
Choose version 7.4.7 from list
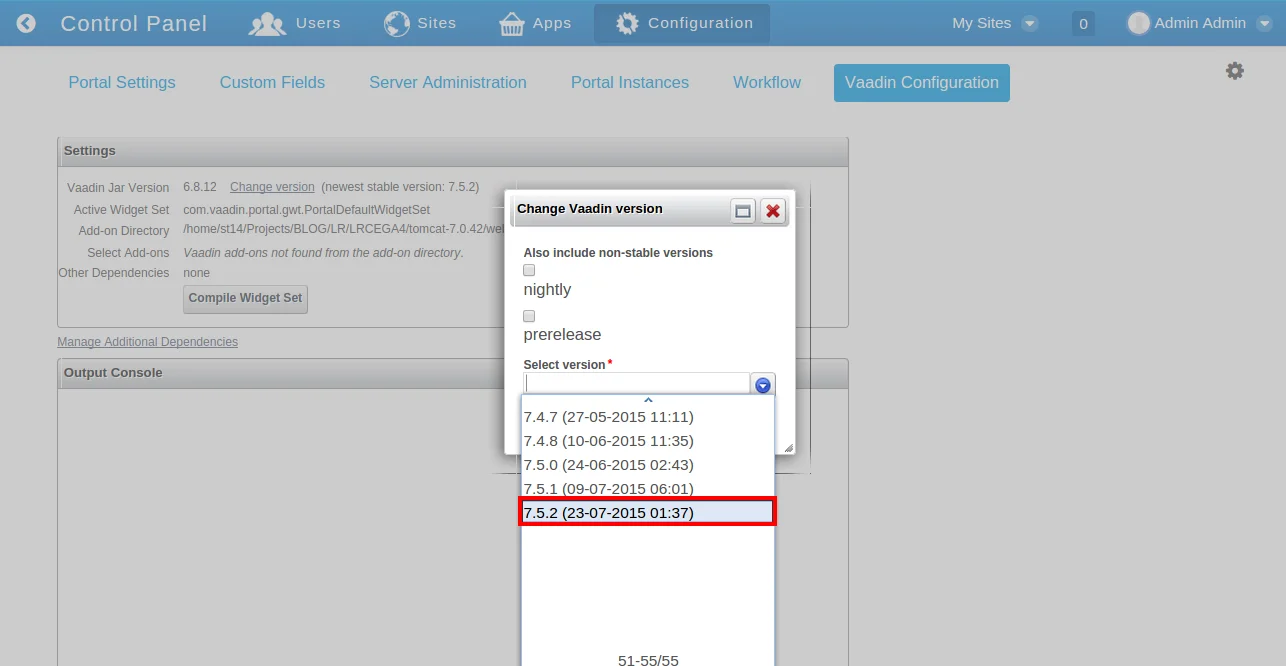[x=647, y=417]
